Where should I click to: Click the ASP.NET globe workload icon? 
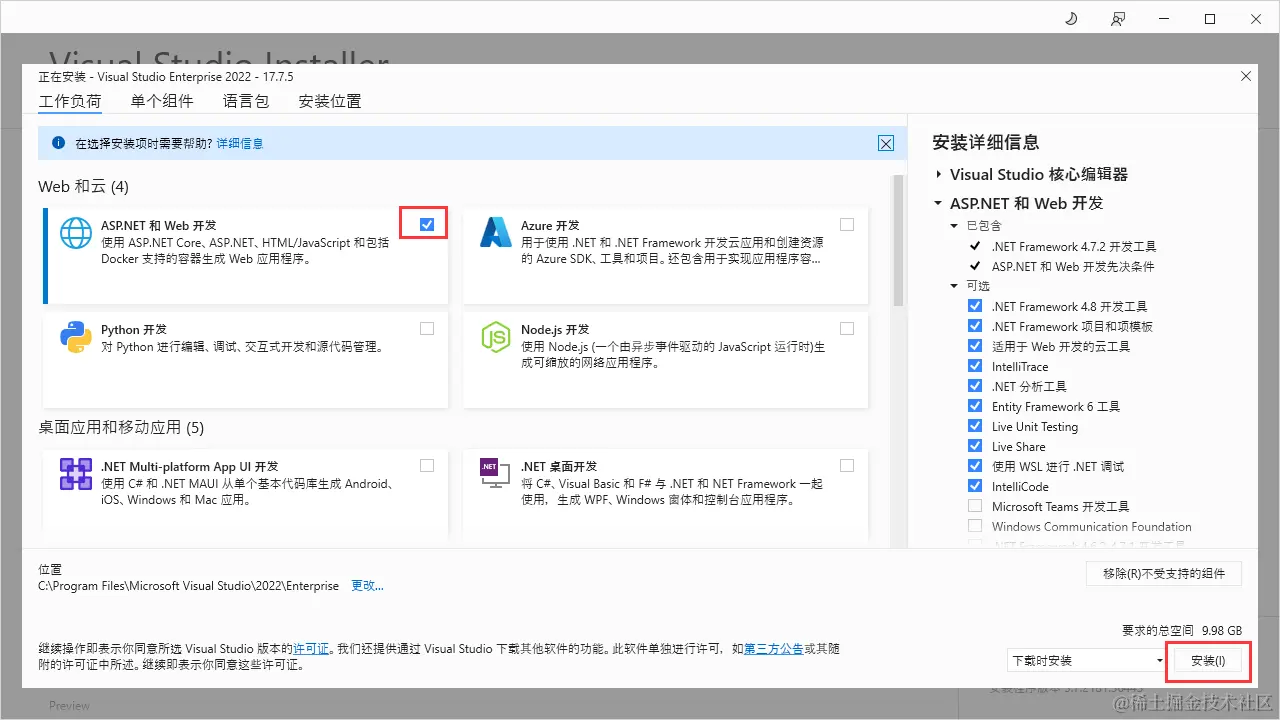(75, 232)
